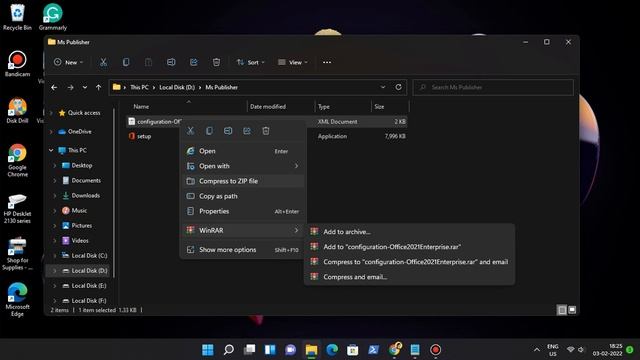This screenshot has height=360, width=640.
Task: Open Microsoft Store from the taskbar
Action: tap(353, 350)
